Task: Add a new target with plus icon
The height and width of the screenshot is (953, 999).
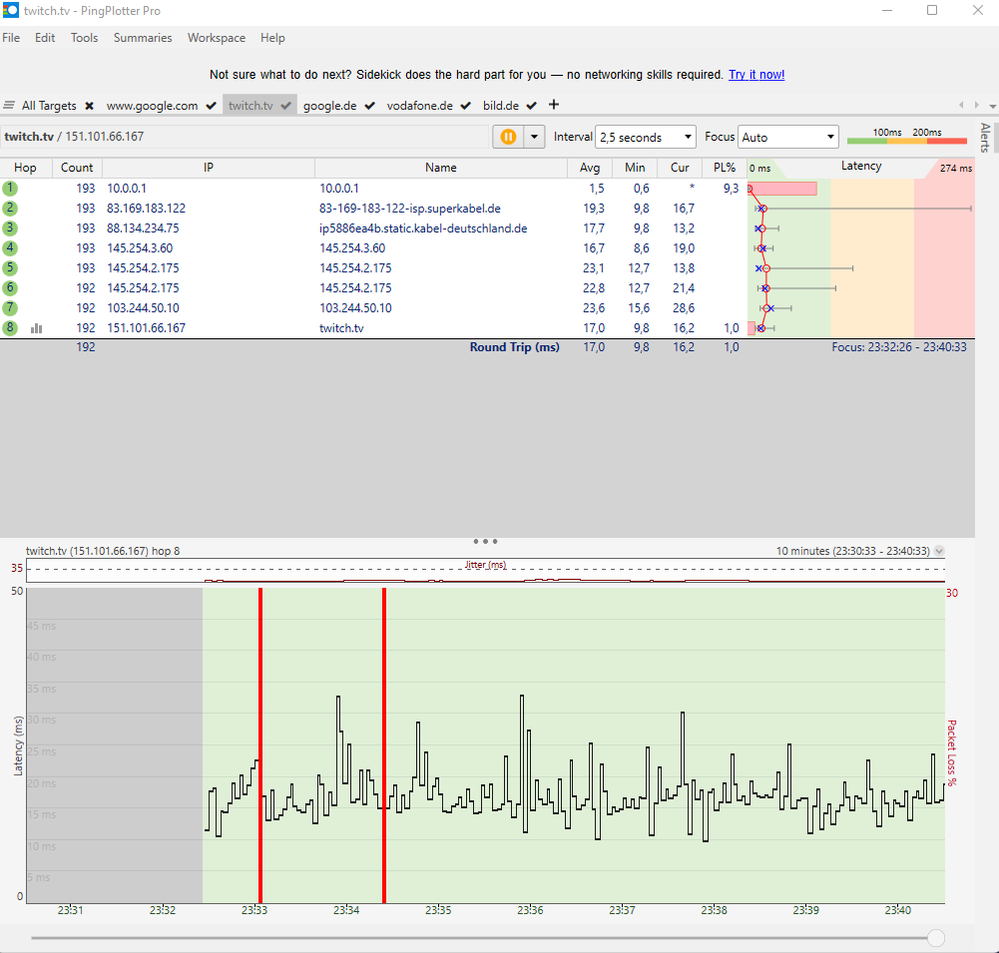Action: (x=554, y=105)
